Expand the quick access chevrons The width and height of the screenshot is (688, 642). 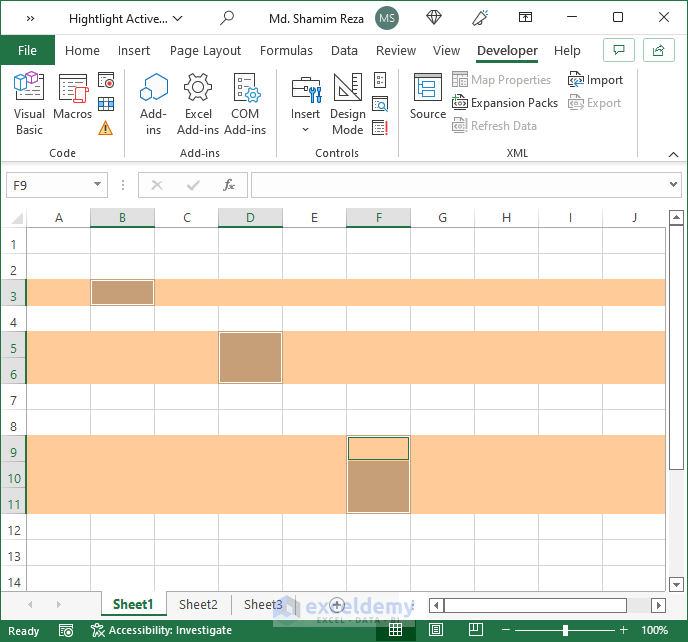[x=30, y=18]
